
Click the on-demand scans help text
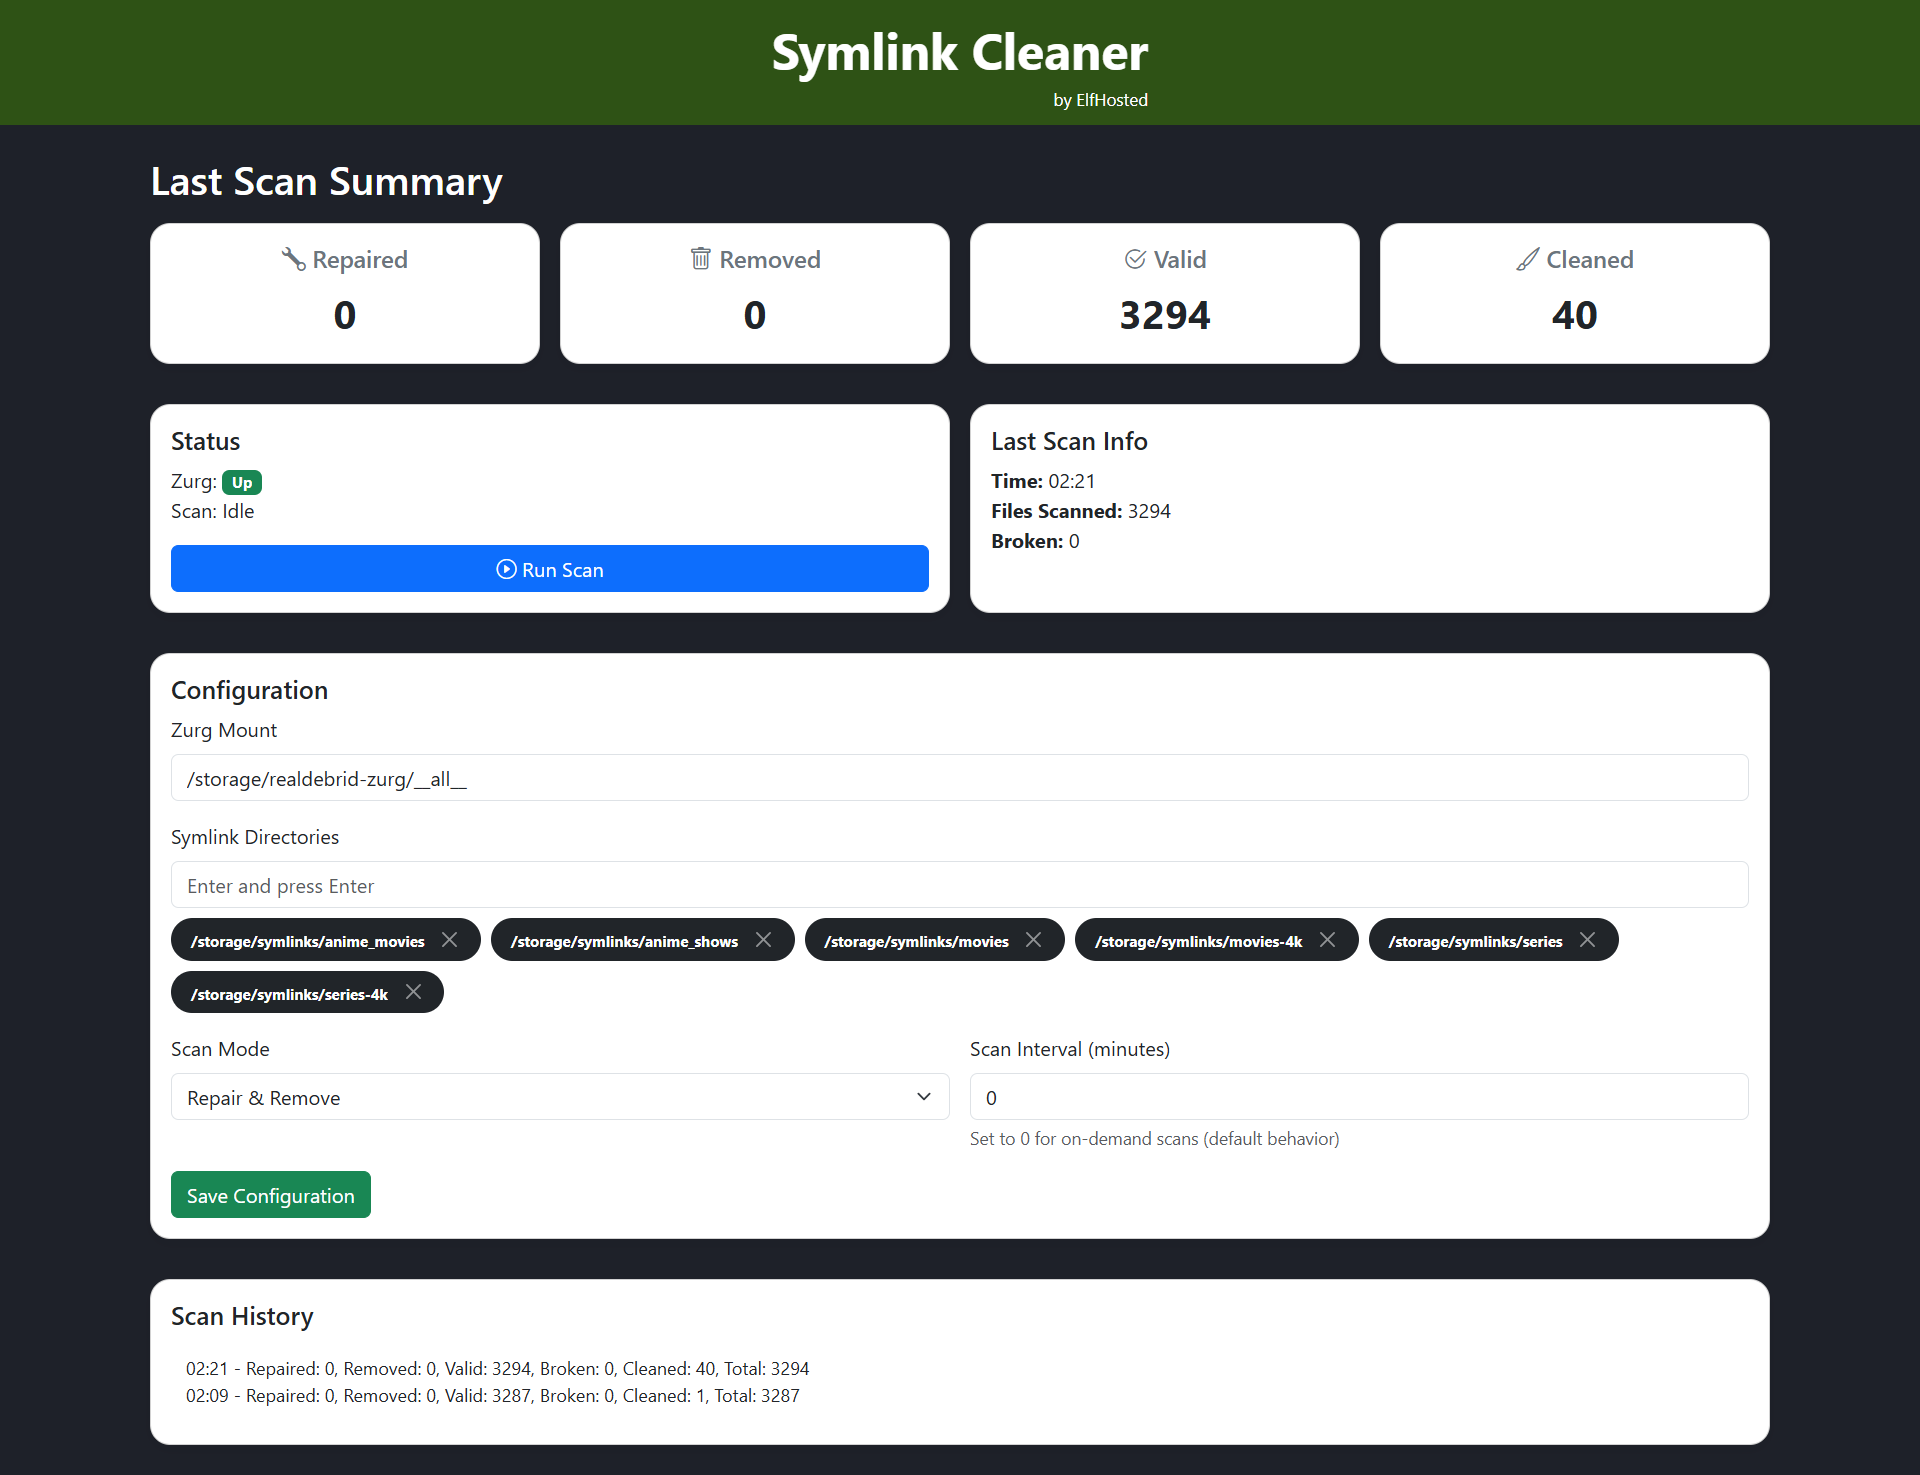(x=1155, y=1138)
